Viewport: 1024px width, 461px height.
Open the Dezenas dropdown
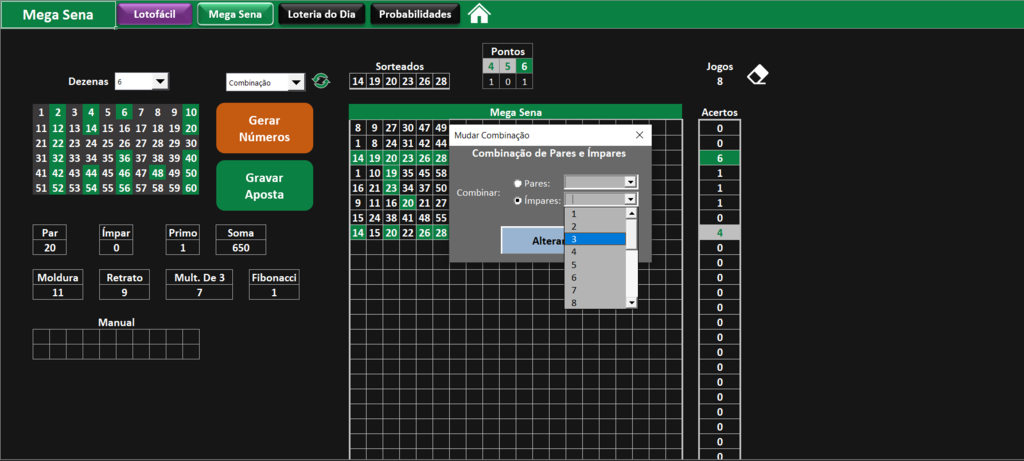[x=160, y=82]
